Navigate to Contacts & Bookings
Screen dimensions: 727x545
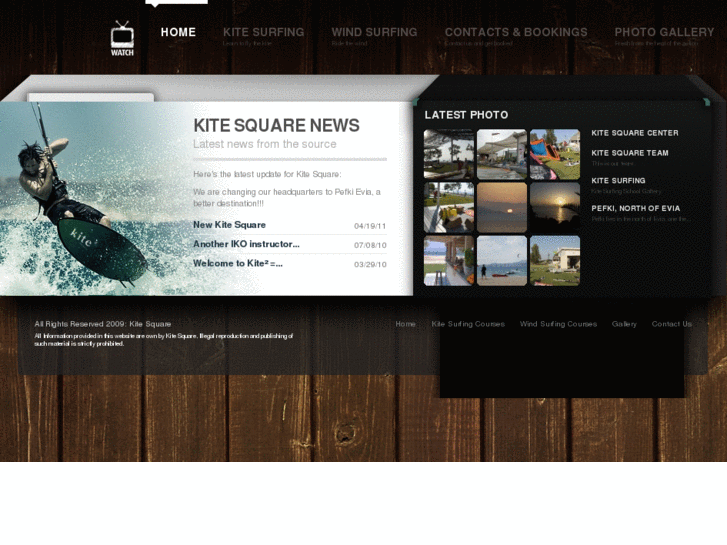pos(516,32)
